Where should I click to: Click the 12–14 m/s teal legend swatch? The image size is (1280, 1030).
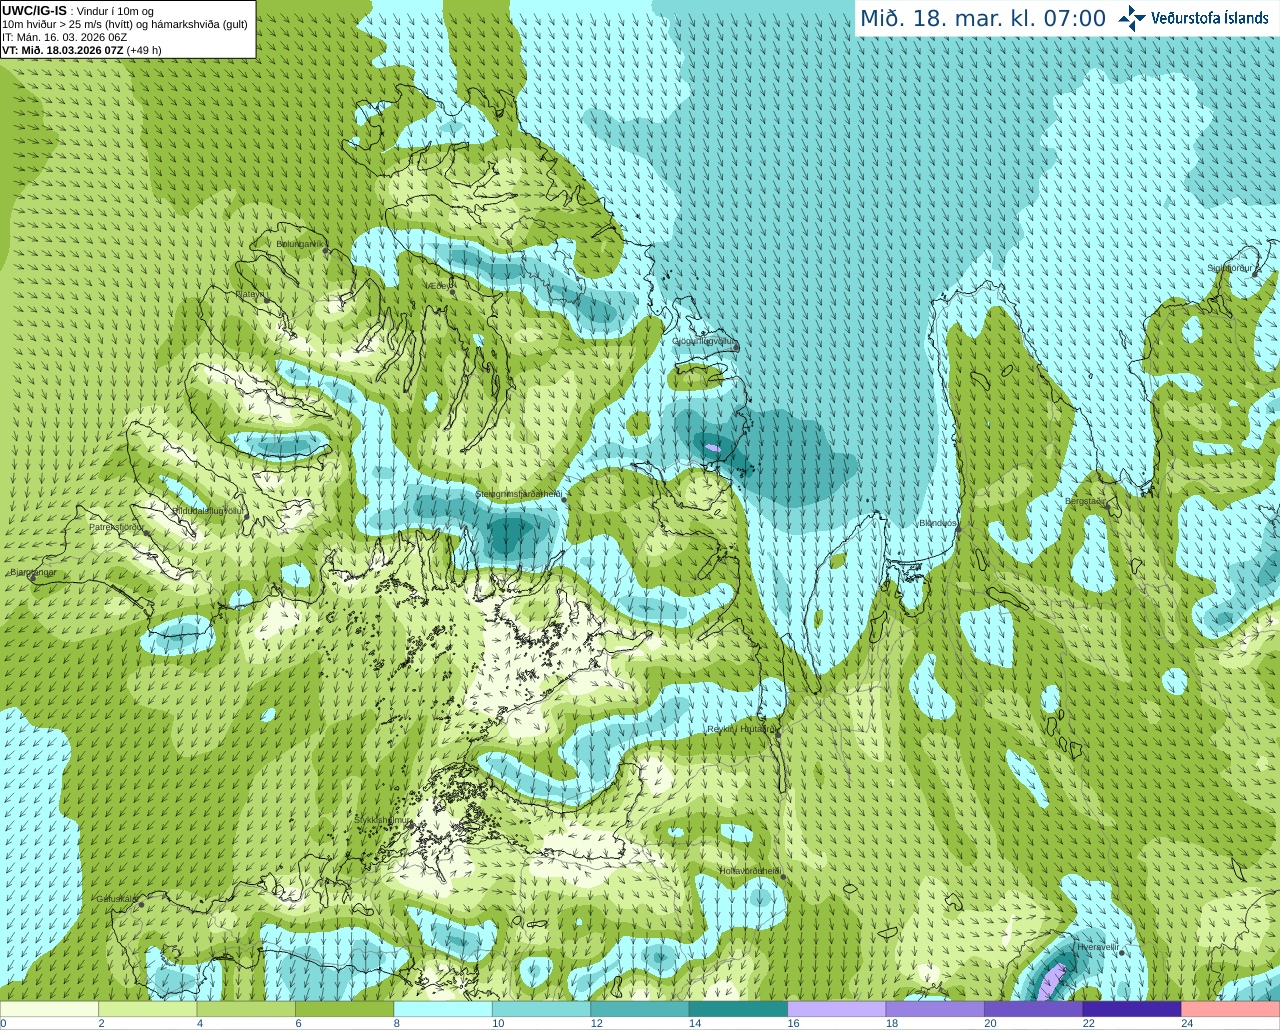tap(640, 1009)
